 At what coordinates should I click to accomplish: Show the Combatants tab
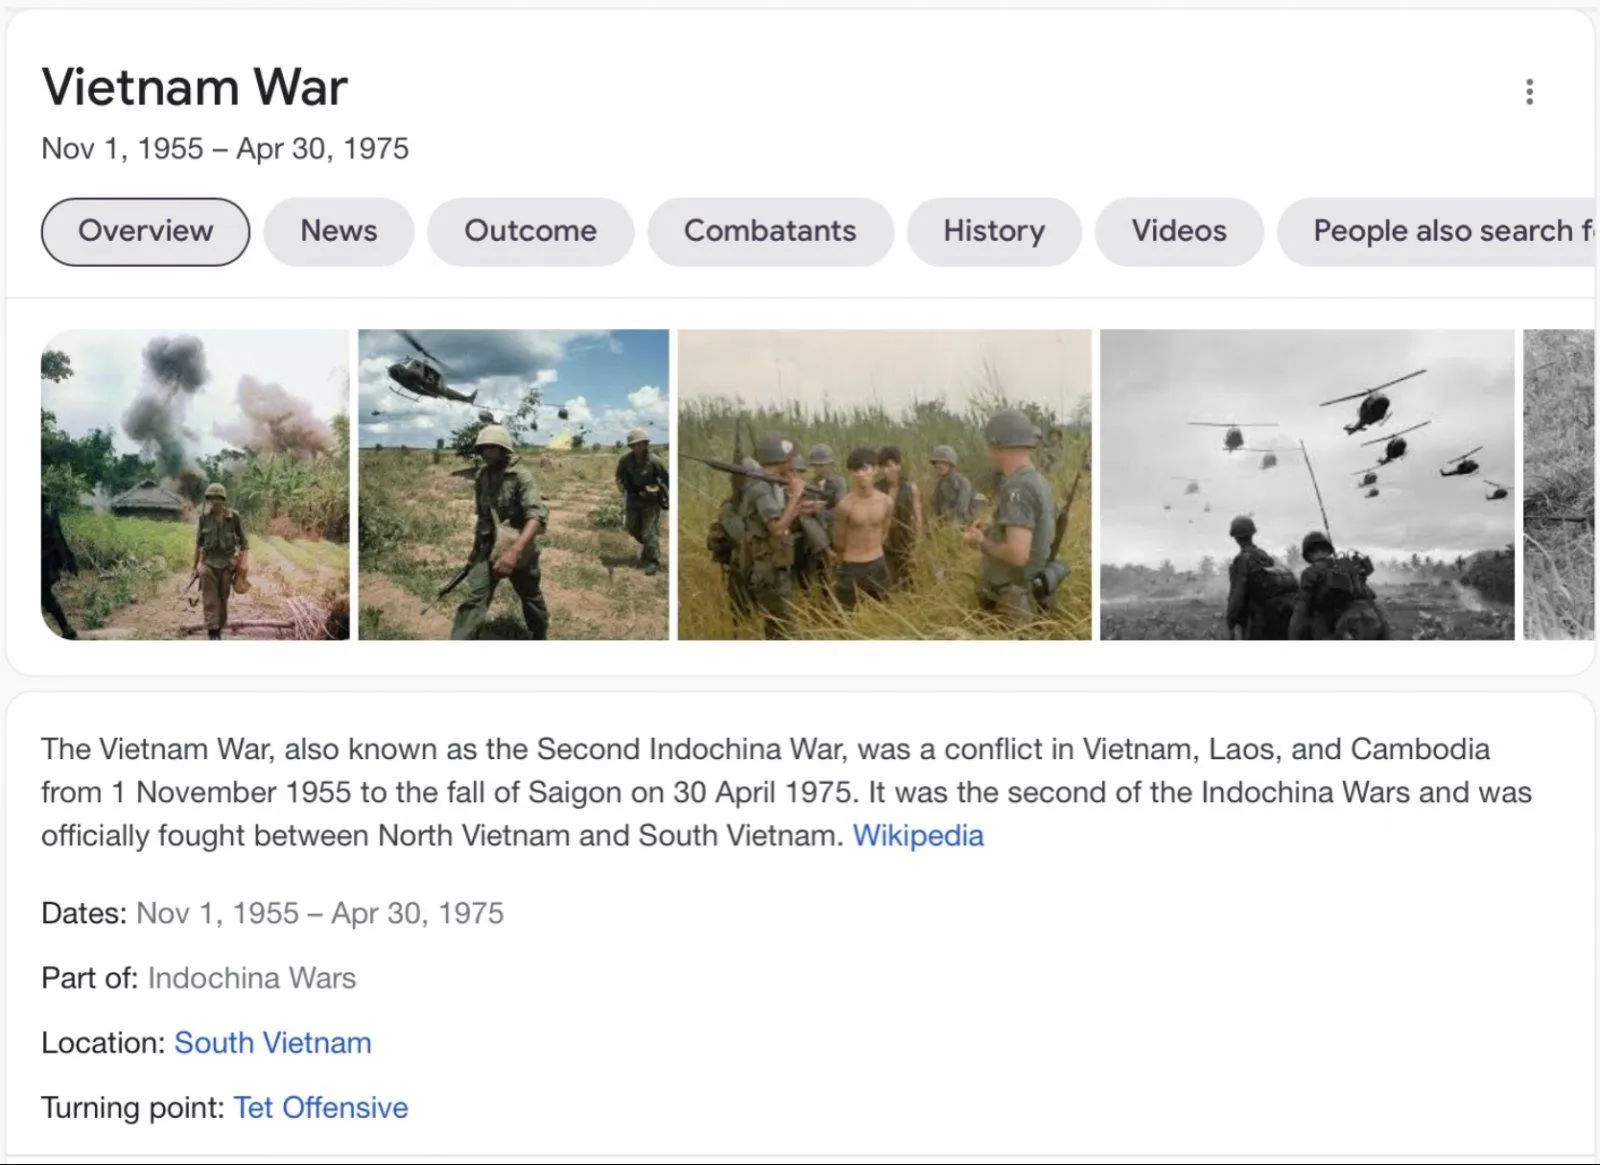770,231
